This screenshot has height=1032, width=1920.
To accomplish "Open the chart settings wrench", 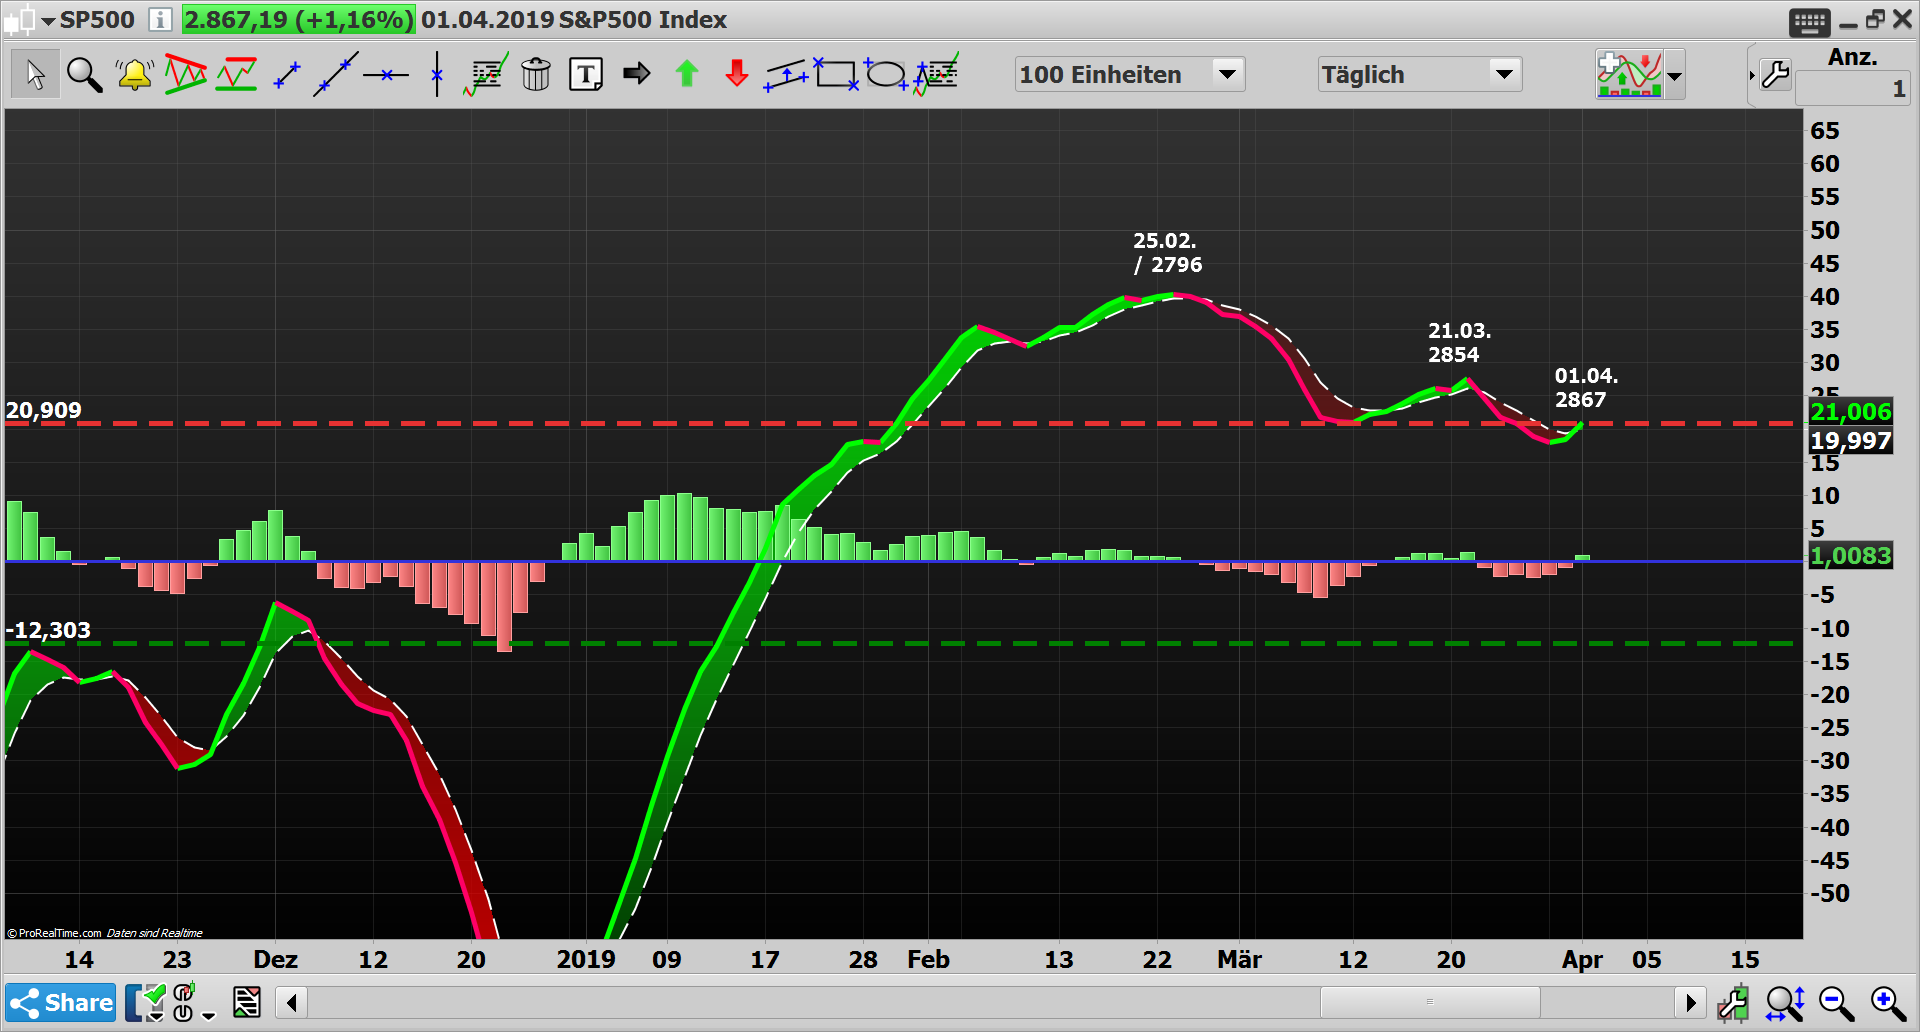I will click(1775, 73).
